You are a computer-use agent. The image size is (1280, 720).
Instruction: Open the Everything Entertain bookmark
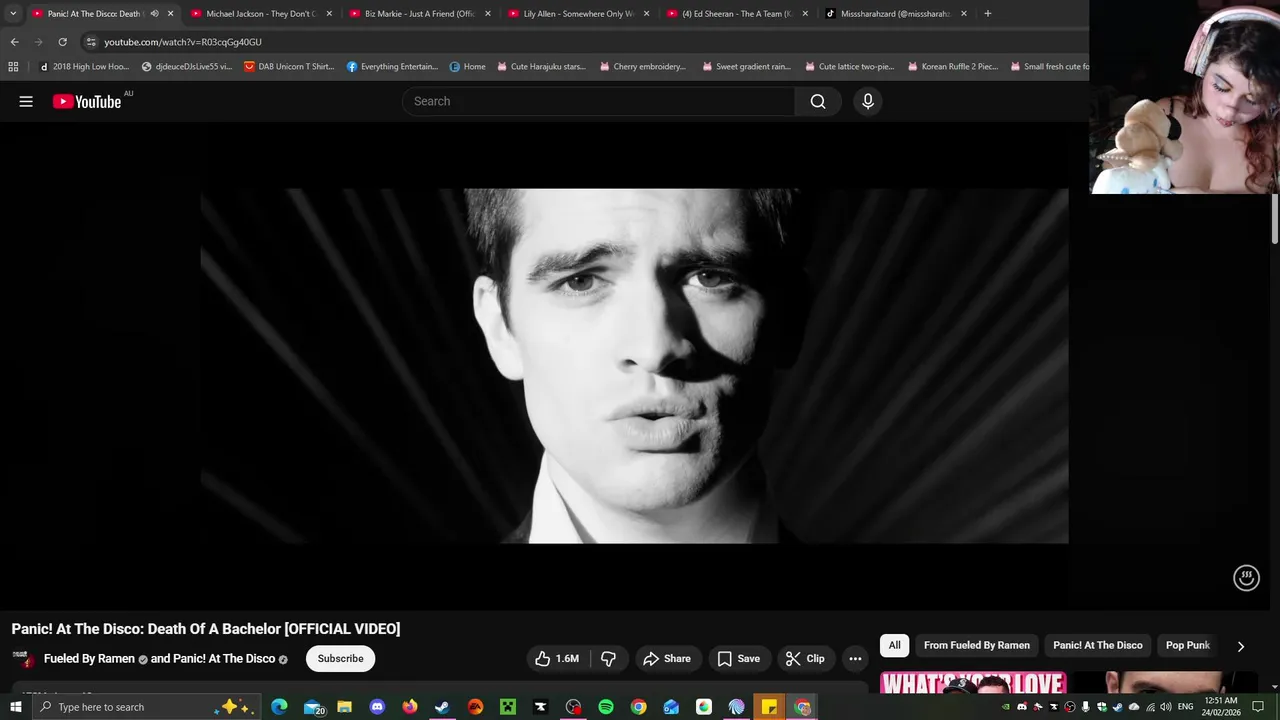tap(392, 67)
